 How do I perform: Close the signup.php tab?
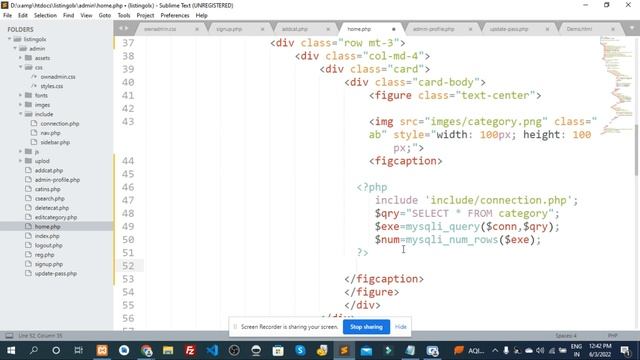[262, 29]
